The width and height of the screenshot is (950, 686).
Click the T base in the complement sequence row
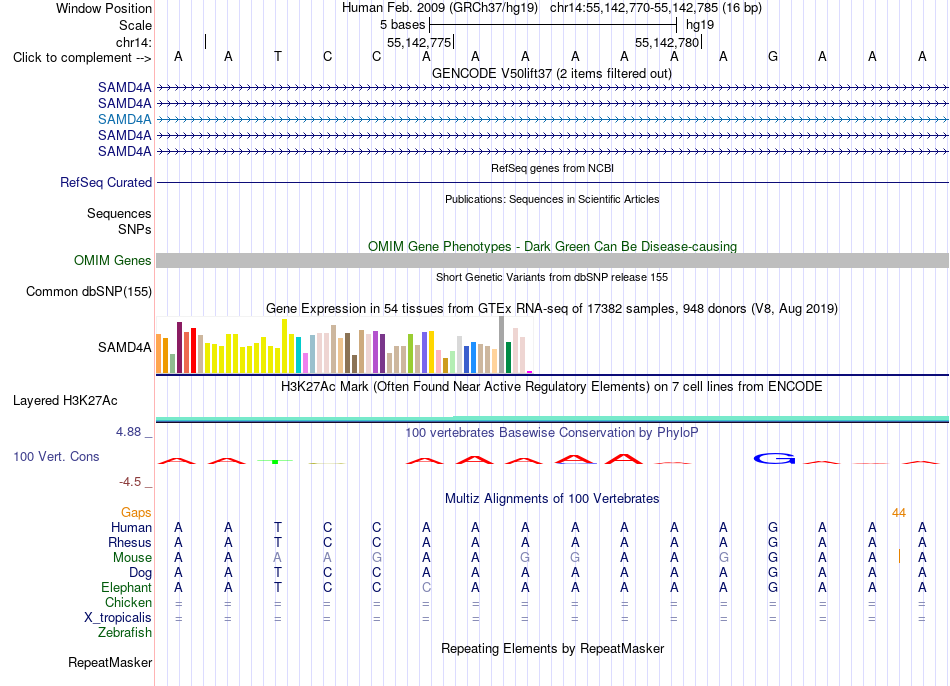277,56
